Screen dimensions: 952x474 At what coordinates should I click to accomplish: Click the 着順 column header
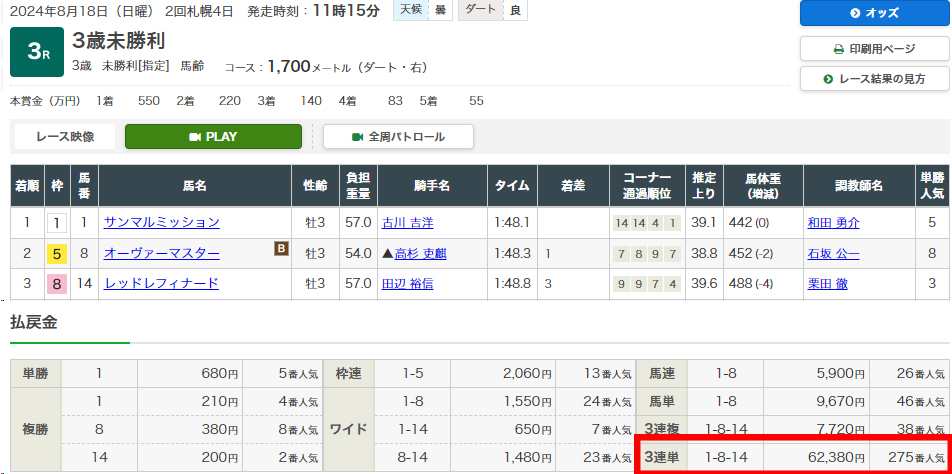click(x=27, y=186)
